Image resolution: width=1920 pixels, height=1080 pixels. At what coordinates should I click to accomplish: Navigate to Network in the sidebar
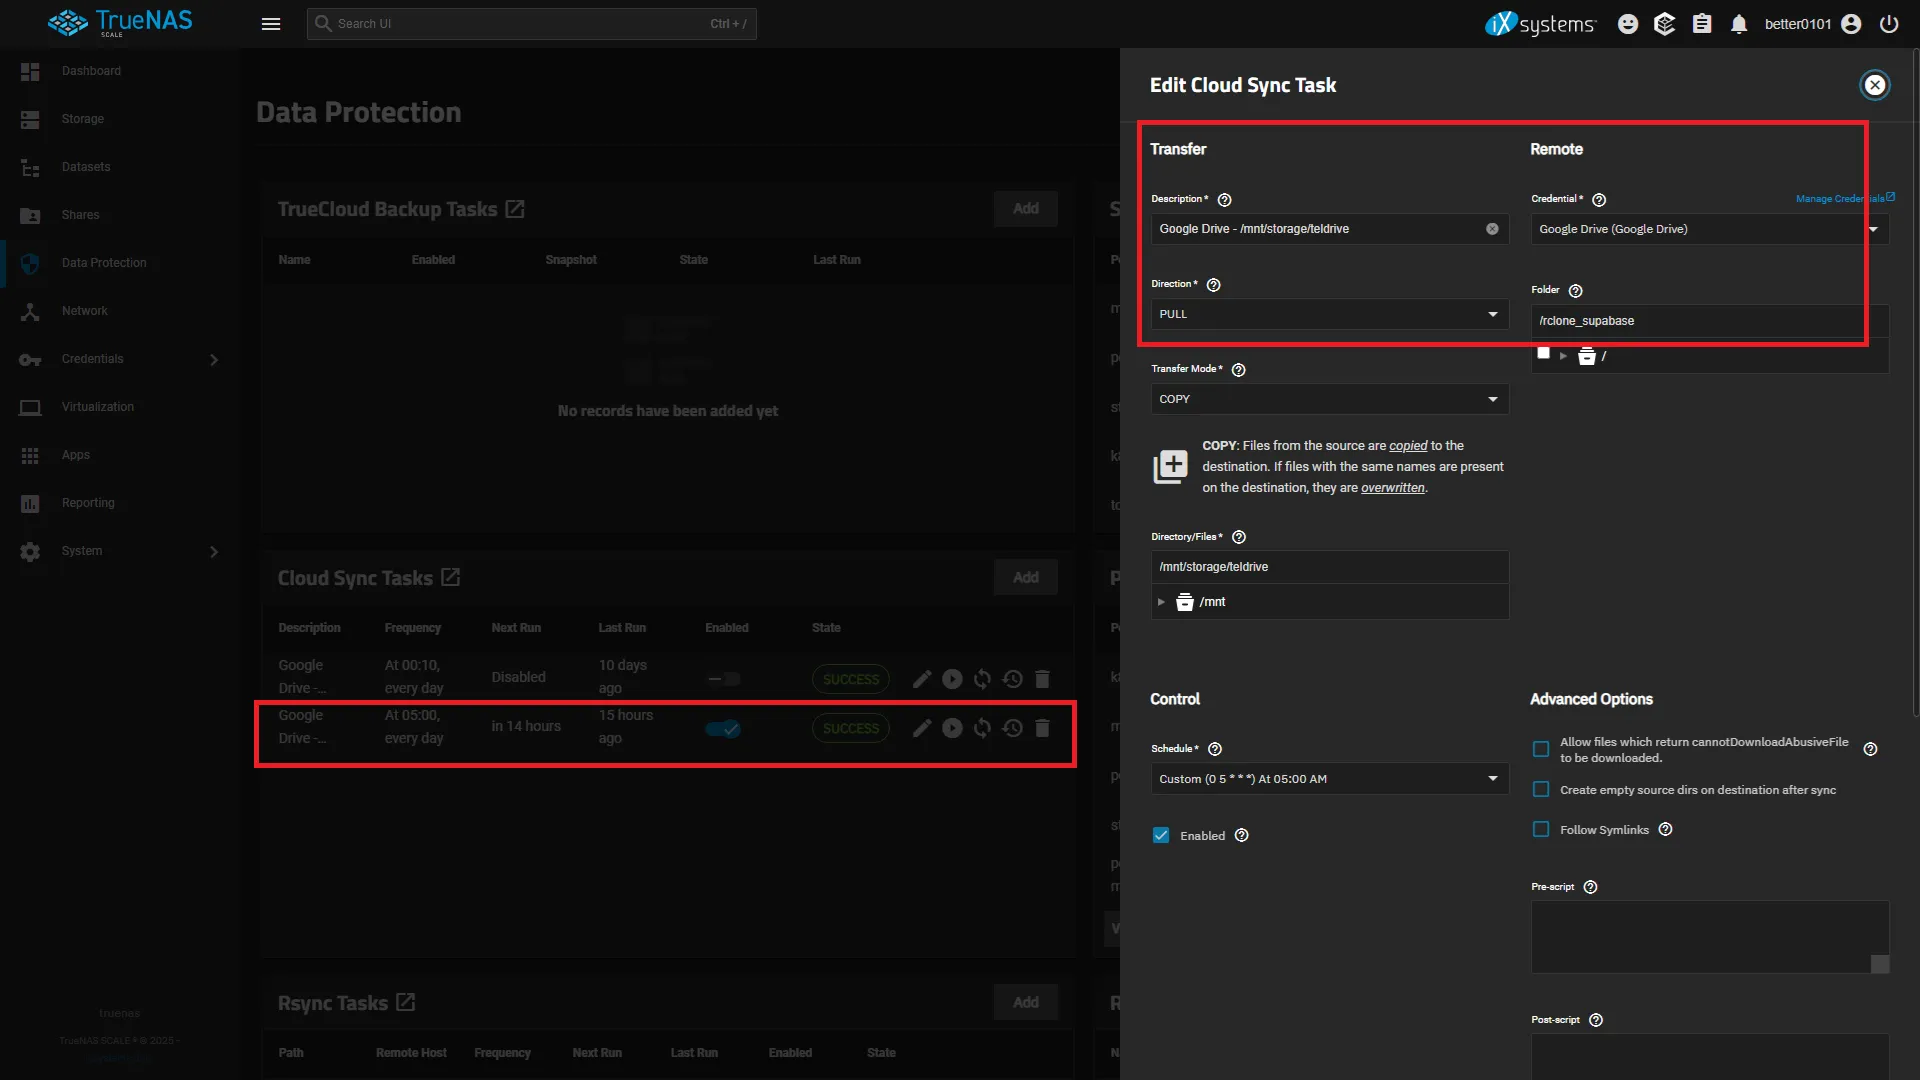point(85,310)
